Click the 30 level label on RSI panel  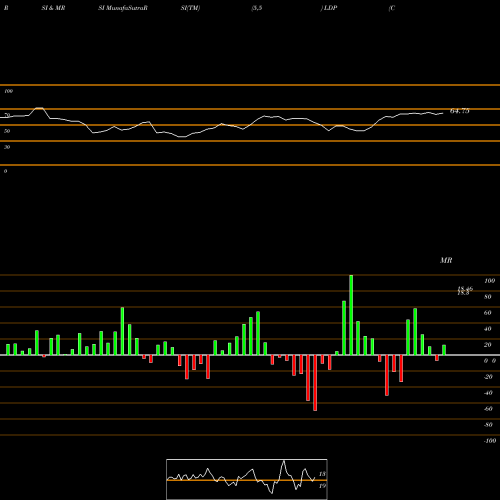[7, 147]
